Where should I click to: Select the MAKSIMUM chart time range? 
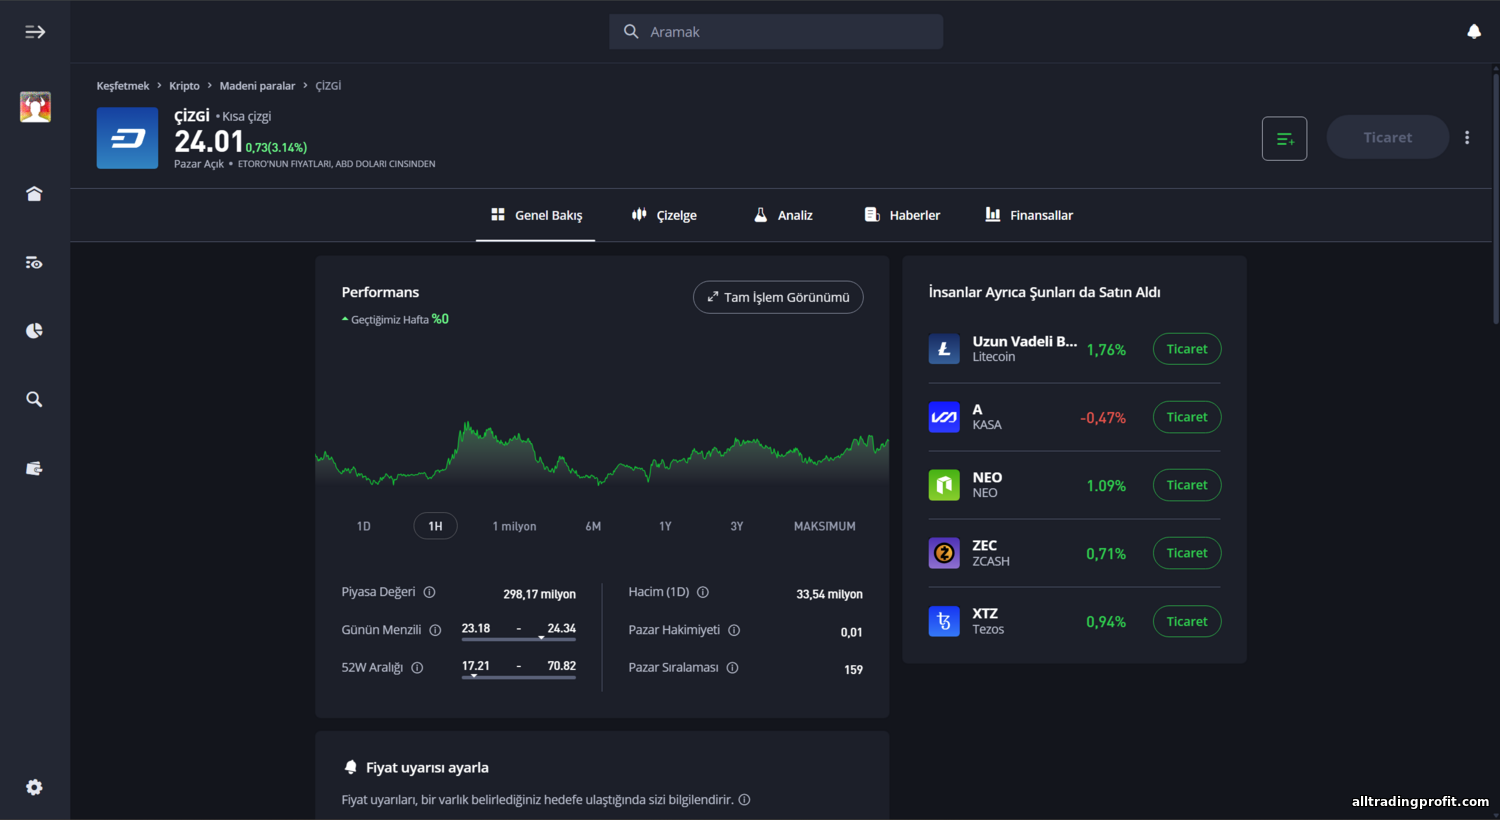pos(824,526)
